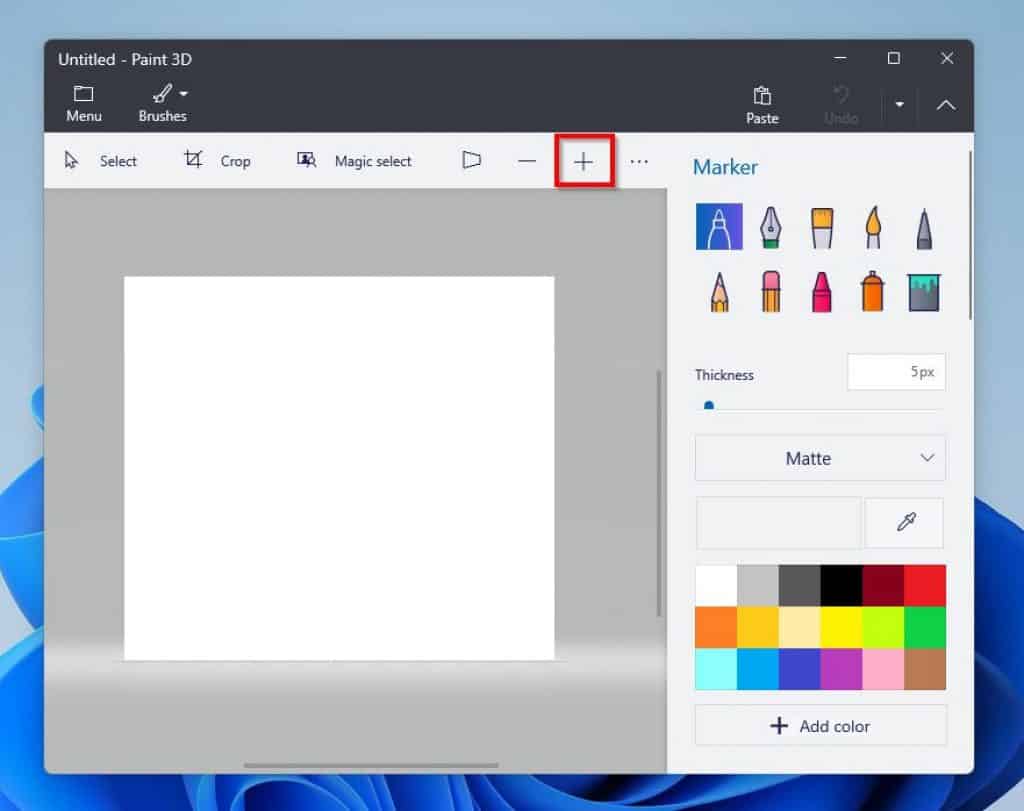Viewport: 1024px width, 811px height.
Task: Select the Brushes tool
Action: point(162,104)
